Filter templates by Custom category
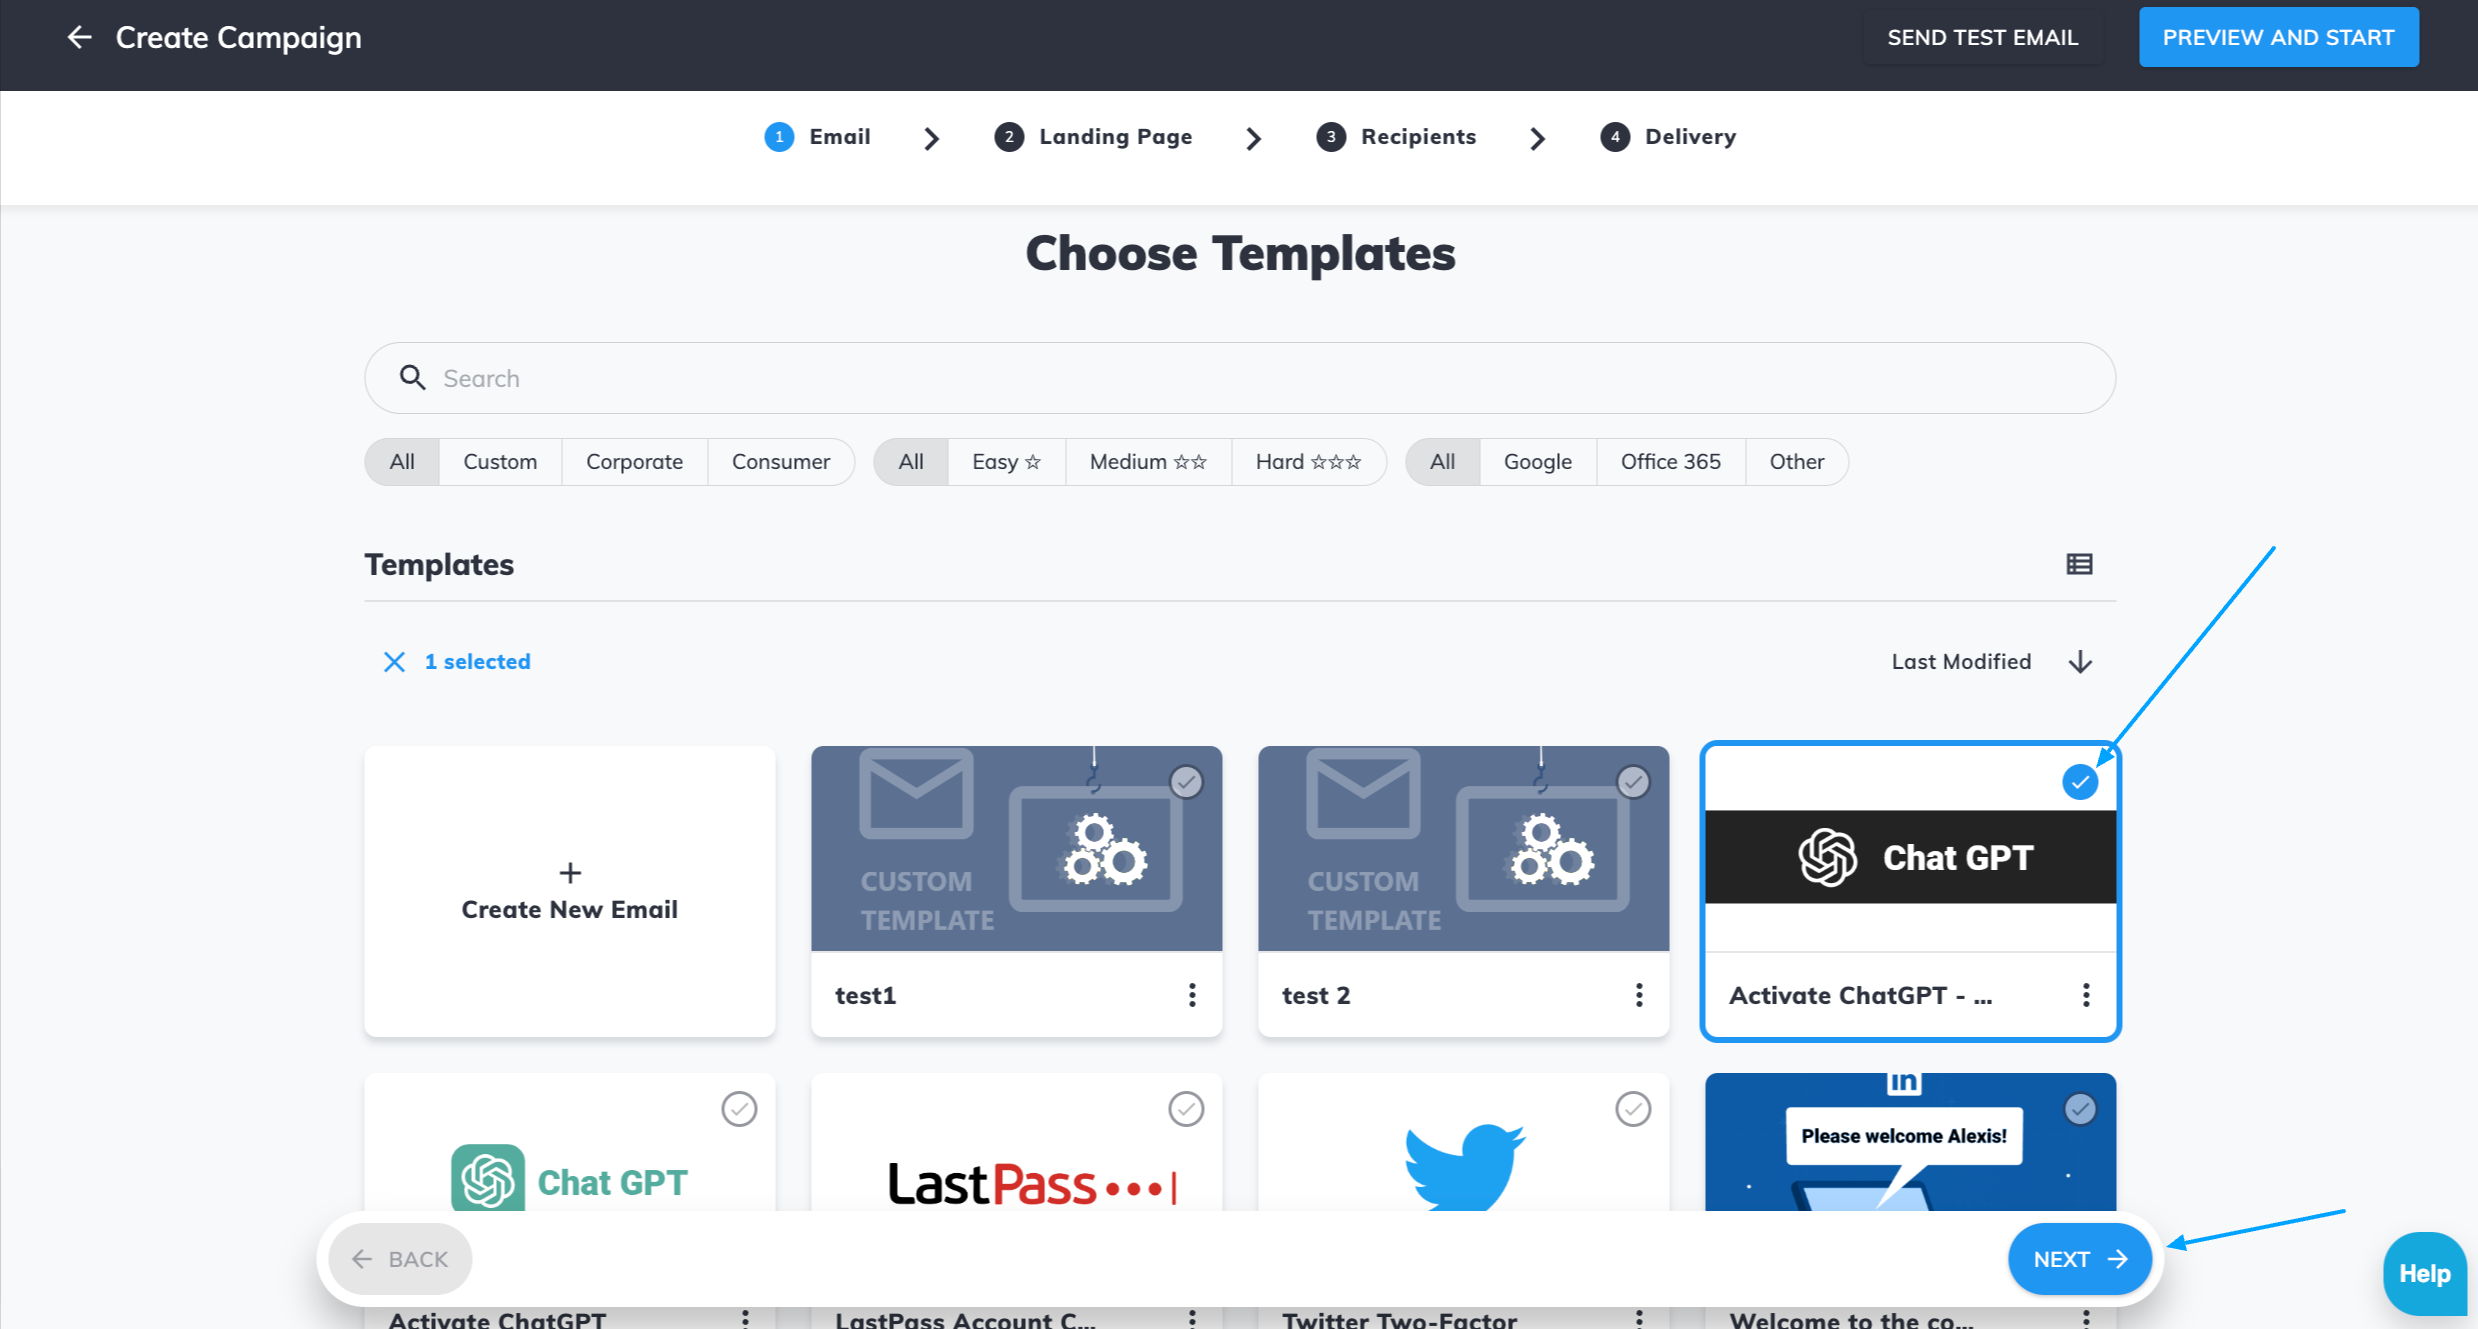The height and width of the screenshot is (1329, 2478). pyautogui.click(x=500, y=462)
